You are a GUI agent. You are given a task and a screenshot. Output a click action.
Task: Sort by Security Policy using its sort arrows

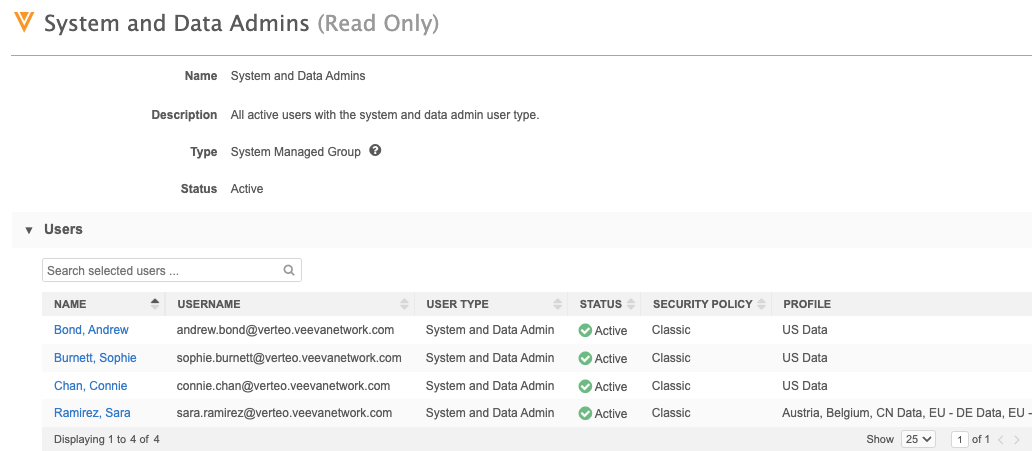[x=762, y=304]
